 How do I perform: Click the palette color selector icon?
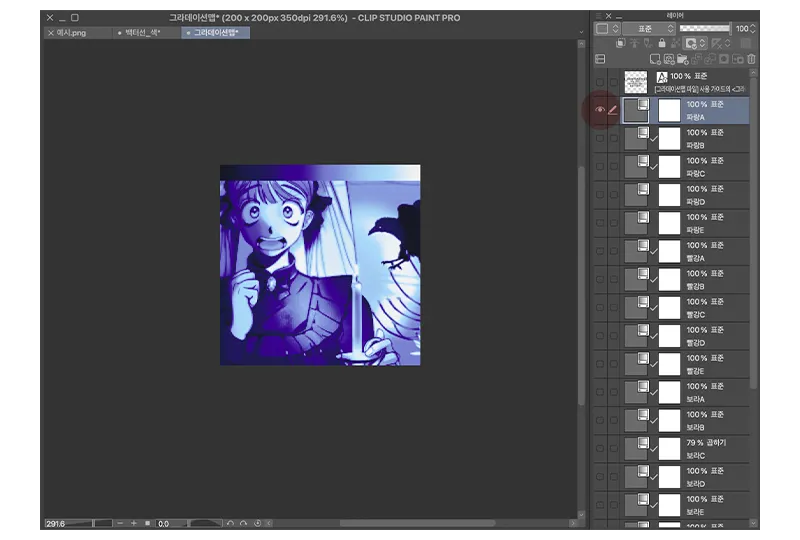602,29
